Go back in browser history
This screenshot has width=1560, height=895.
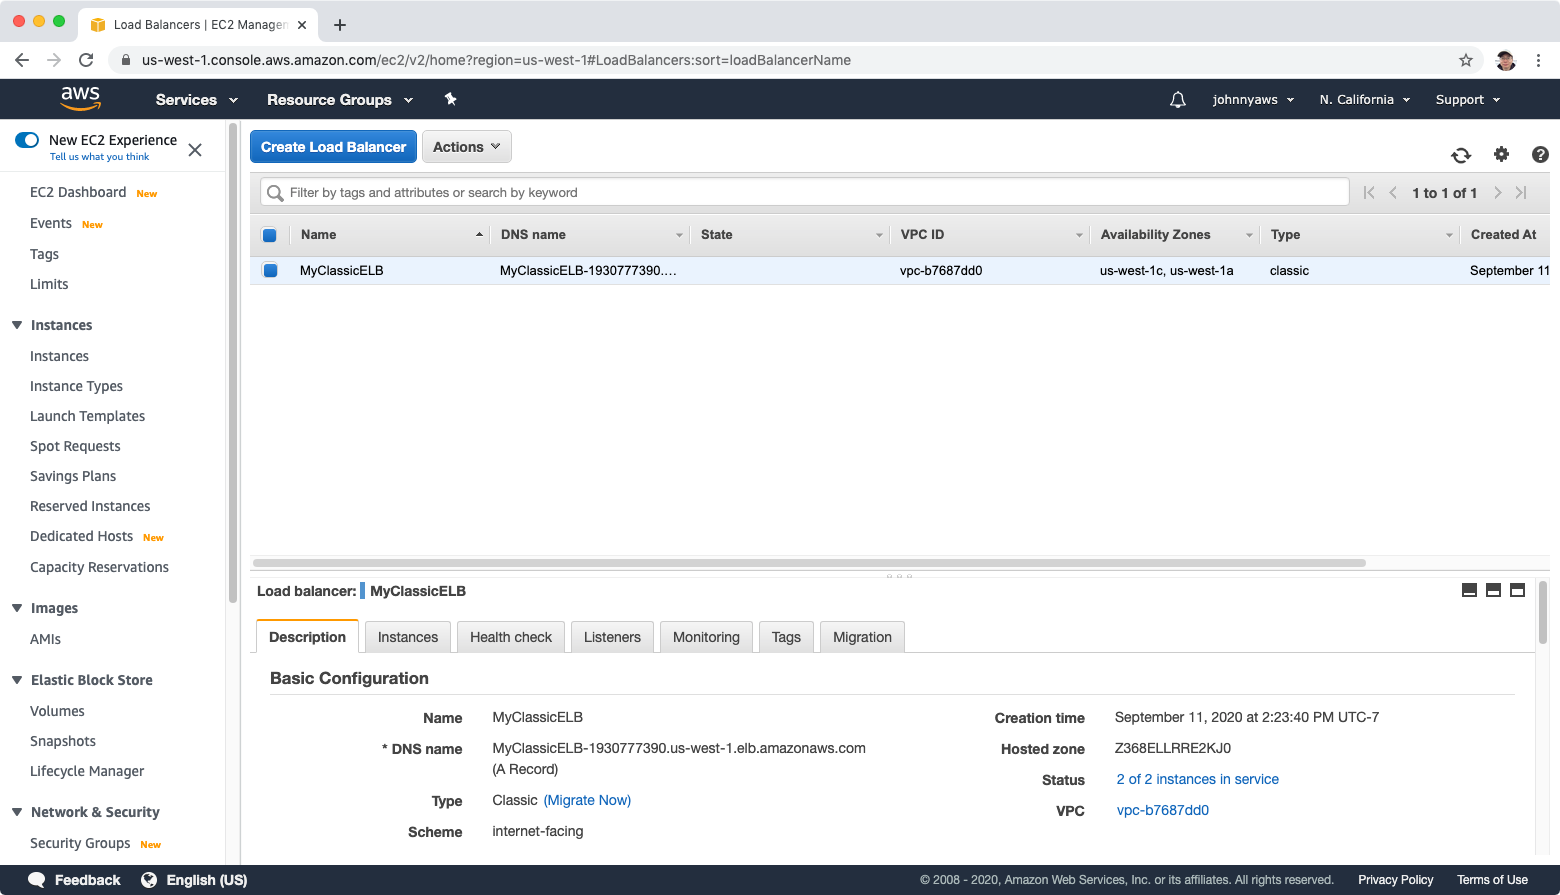point(22,60)
